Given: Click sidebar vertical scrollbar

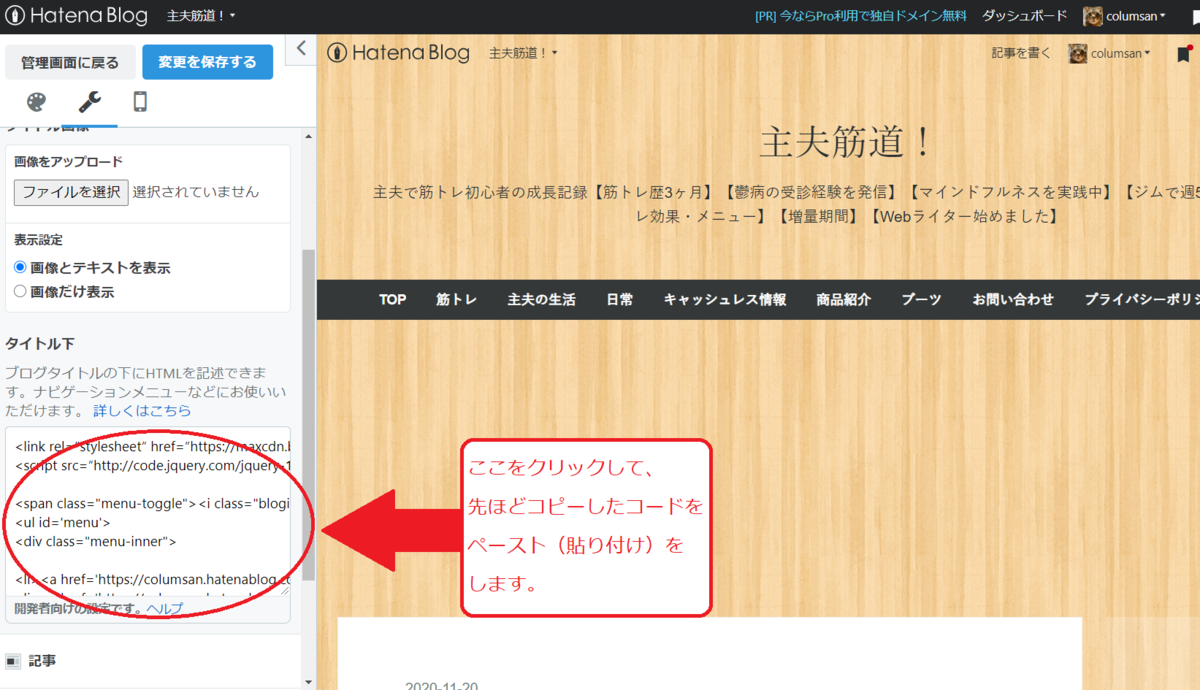Looking at the screenshot, I should (x=309, y=415).
